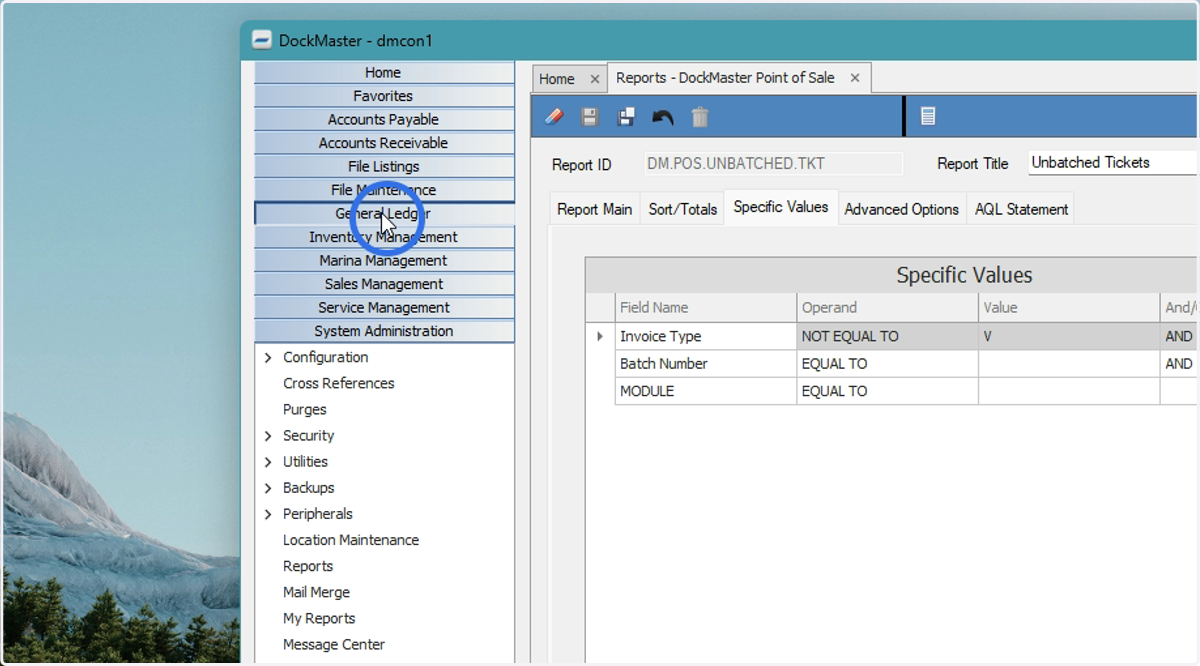Viewport: 1200px width, 666px height.
Task: Expand the Peripherals tree node
Action: pyautogui.click(x=268, y=514)
